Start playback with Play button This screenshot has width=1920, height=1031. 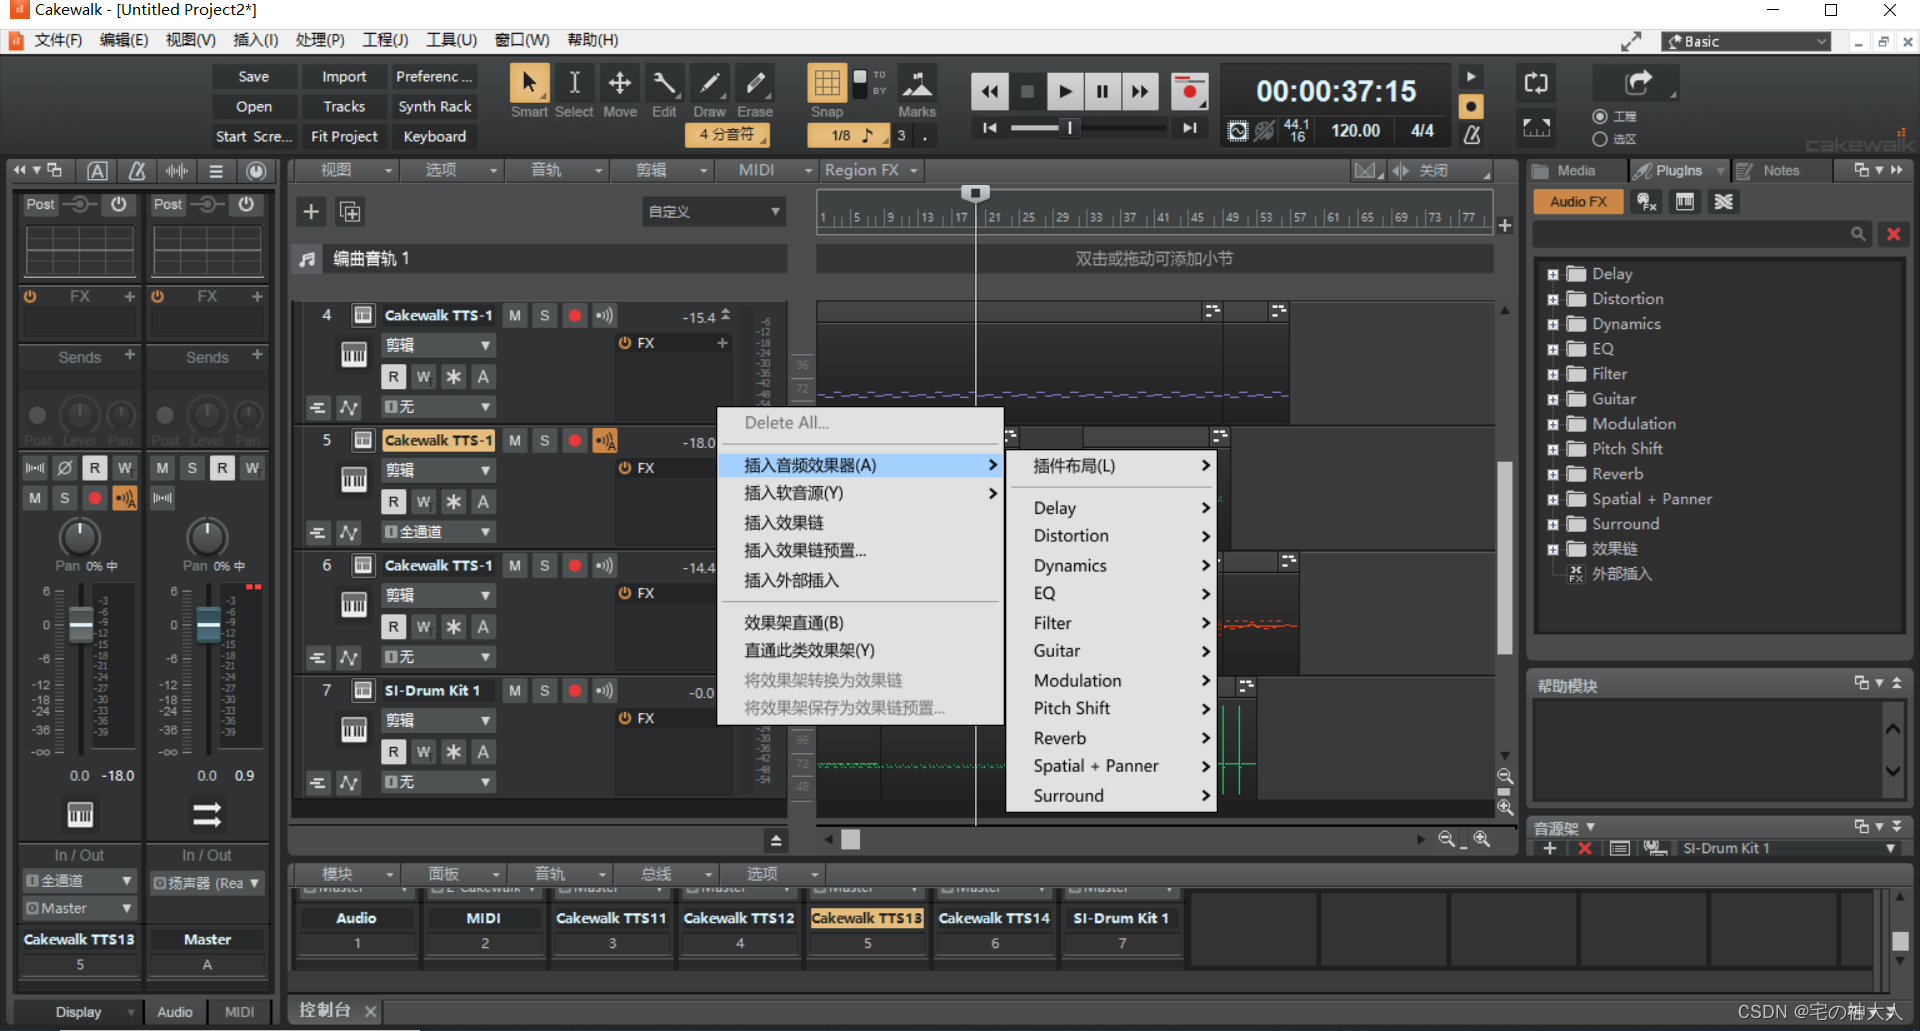point(1065,92)
